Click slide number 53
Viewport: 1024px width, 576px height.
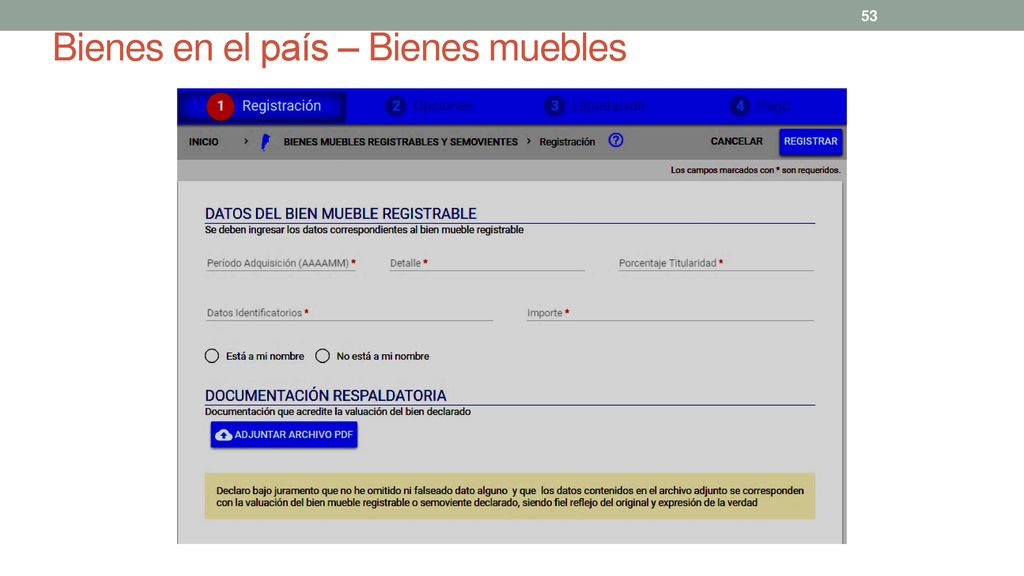[x=869, y=16]
